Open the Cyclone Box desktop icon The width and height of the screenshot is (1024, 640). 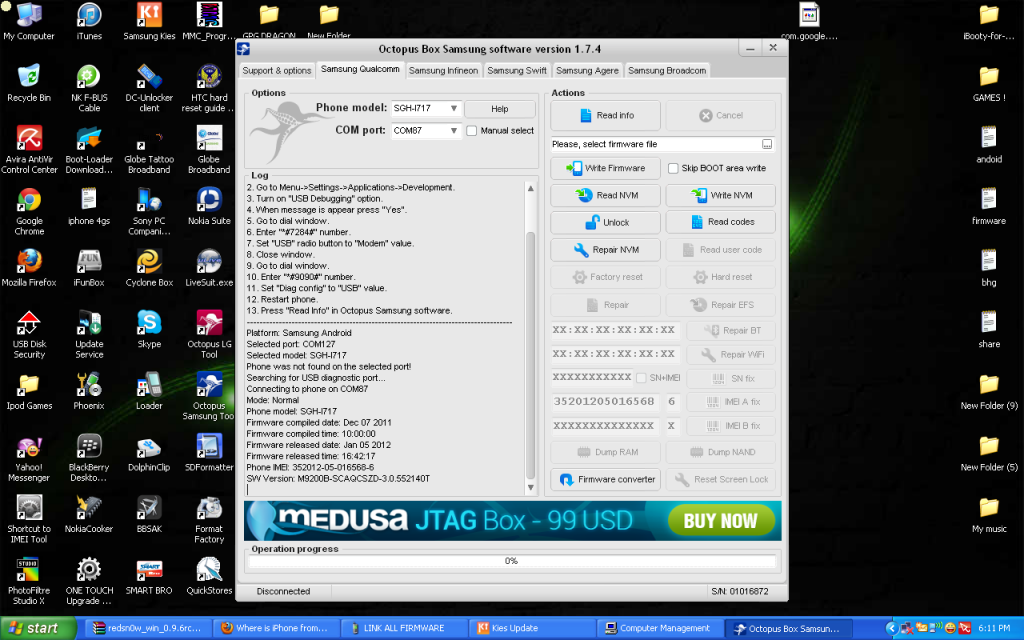149,267
